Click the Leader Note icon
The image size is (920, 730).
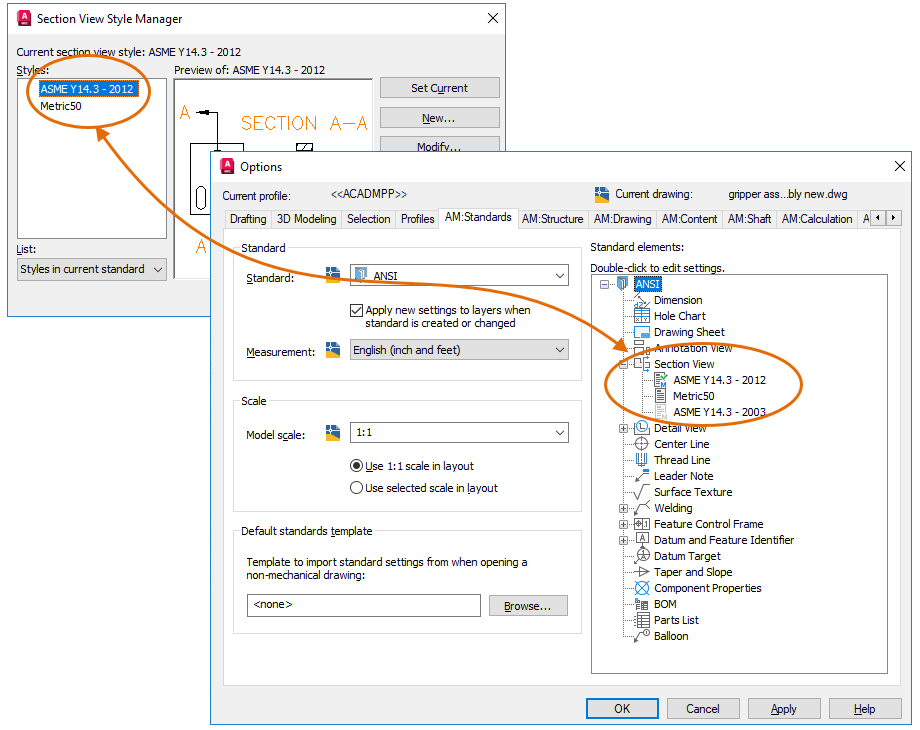[x=641, y=476]
